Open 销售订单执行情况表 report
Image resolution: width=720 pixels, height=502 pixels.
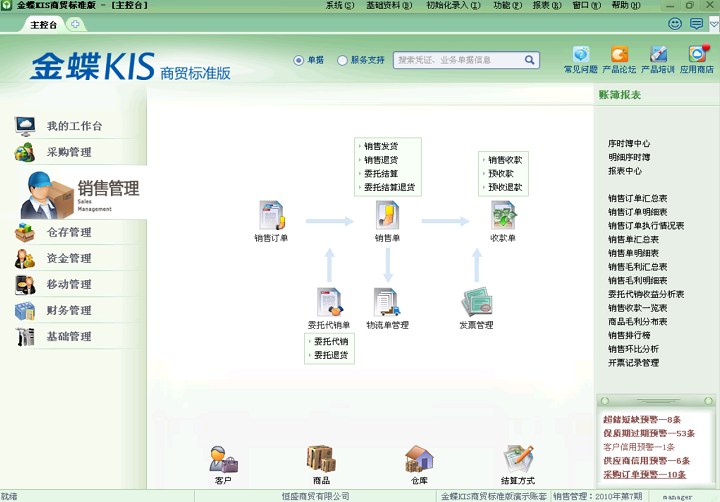click(x=646, y=226)
